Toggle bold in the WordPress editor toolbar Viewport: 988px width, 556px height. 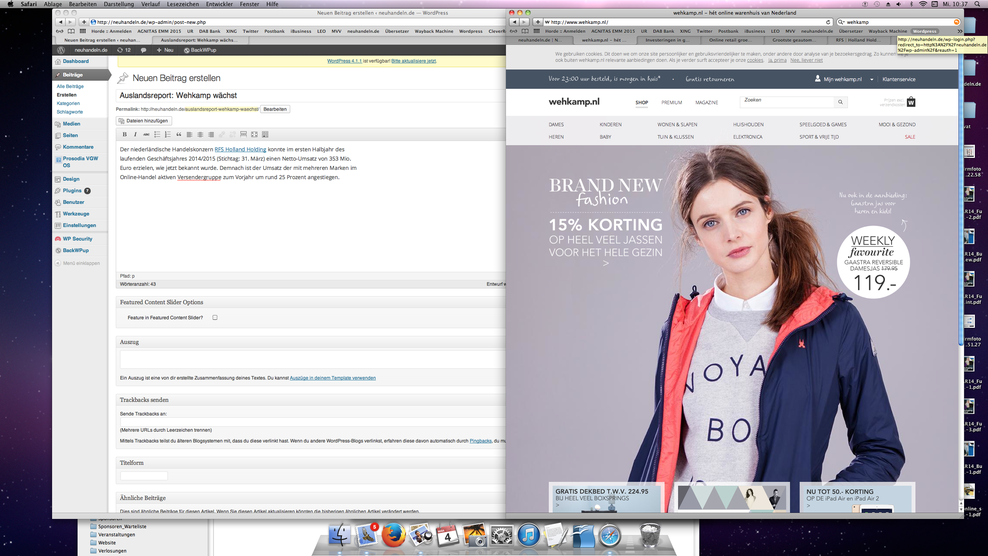click(124, 134)
